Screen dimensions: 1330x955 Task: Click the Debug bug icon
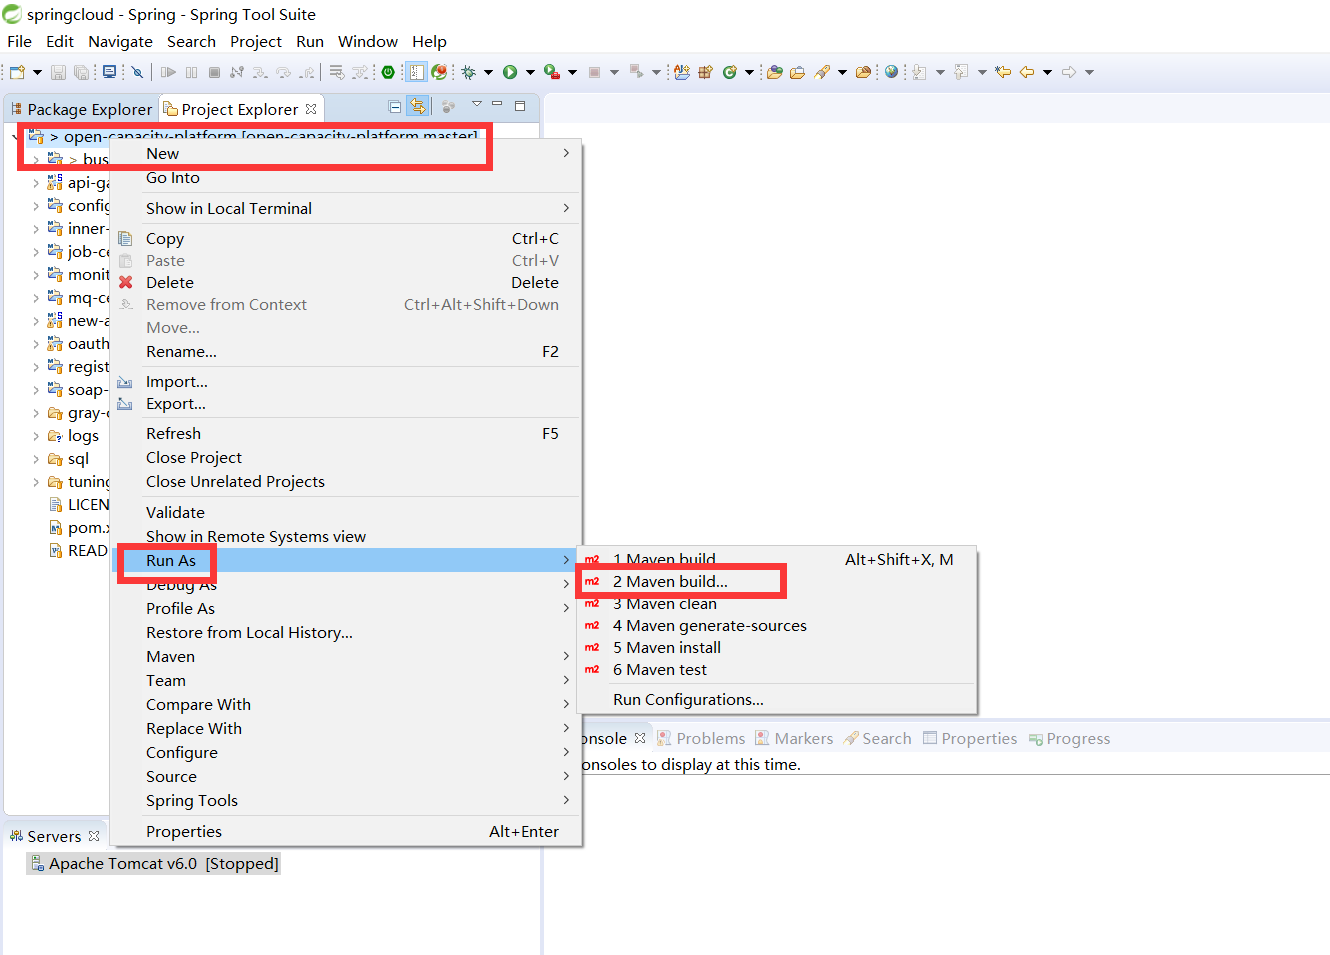pos(468,72)
